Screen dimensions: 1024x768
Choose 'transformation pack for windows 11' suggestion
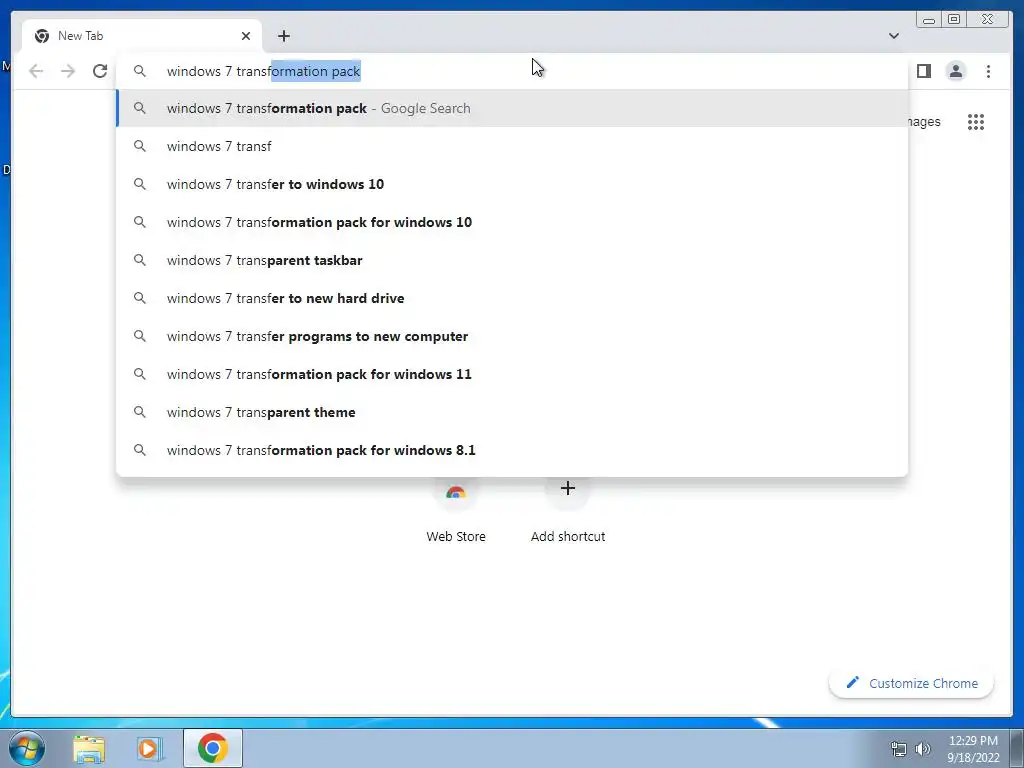(513, 374)
